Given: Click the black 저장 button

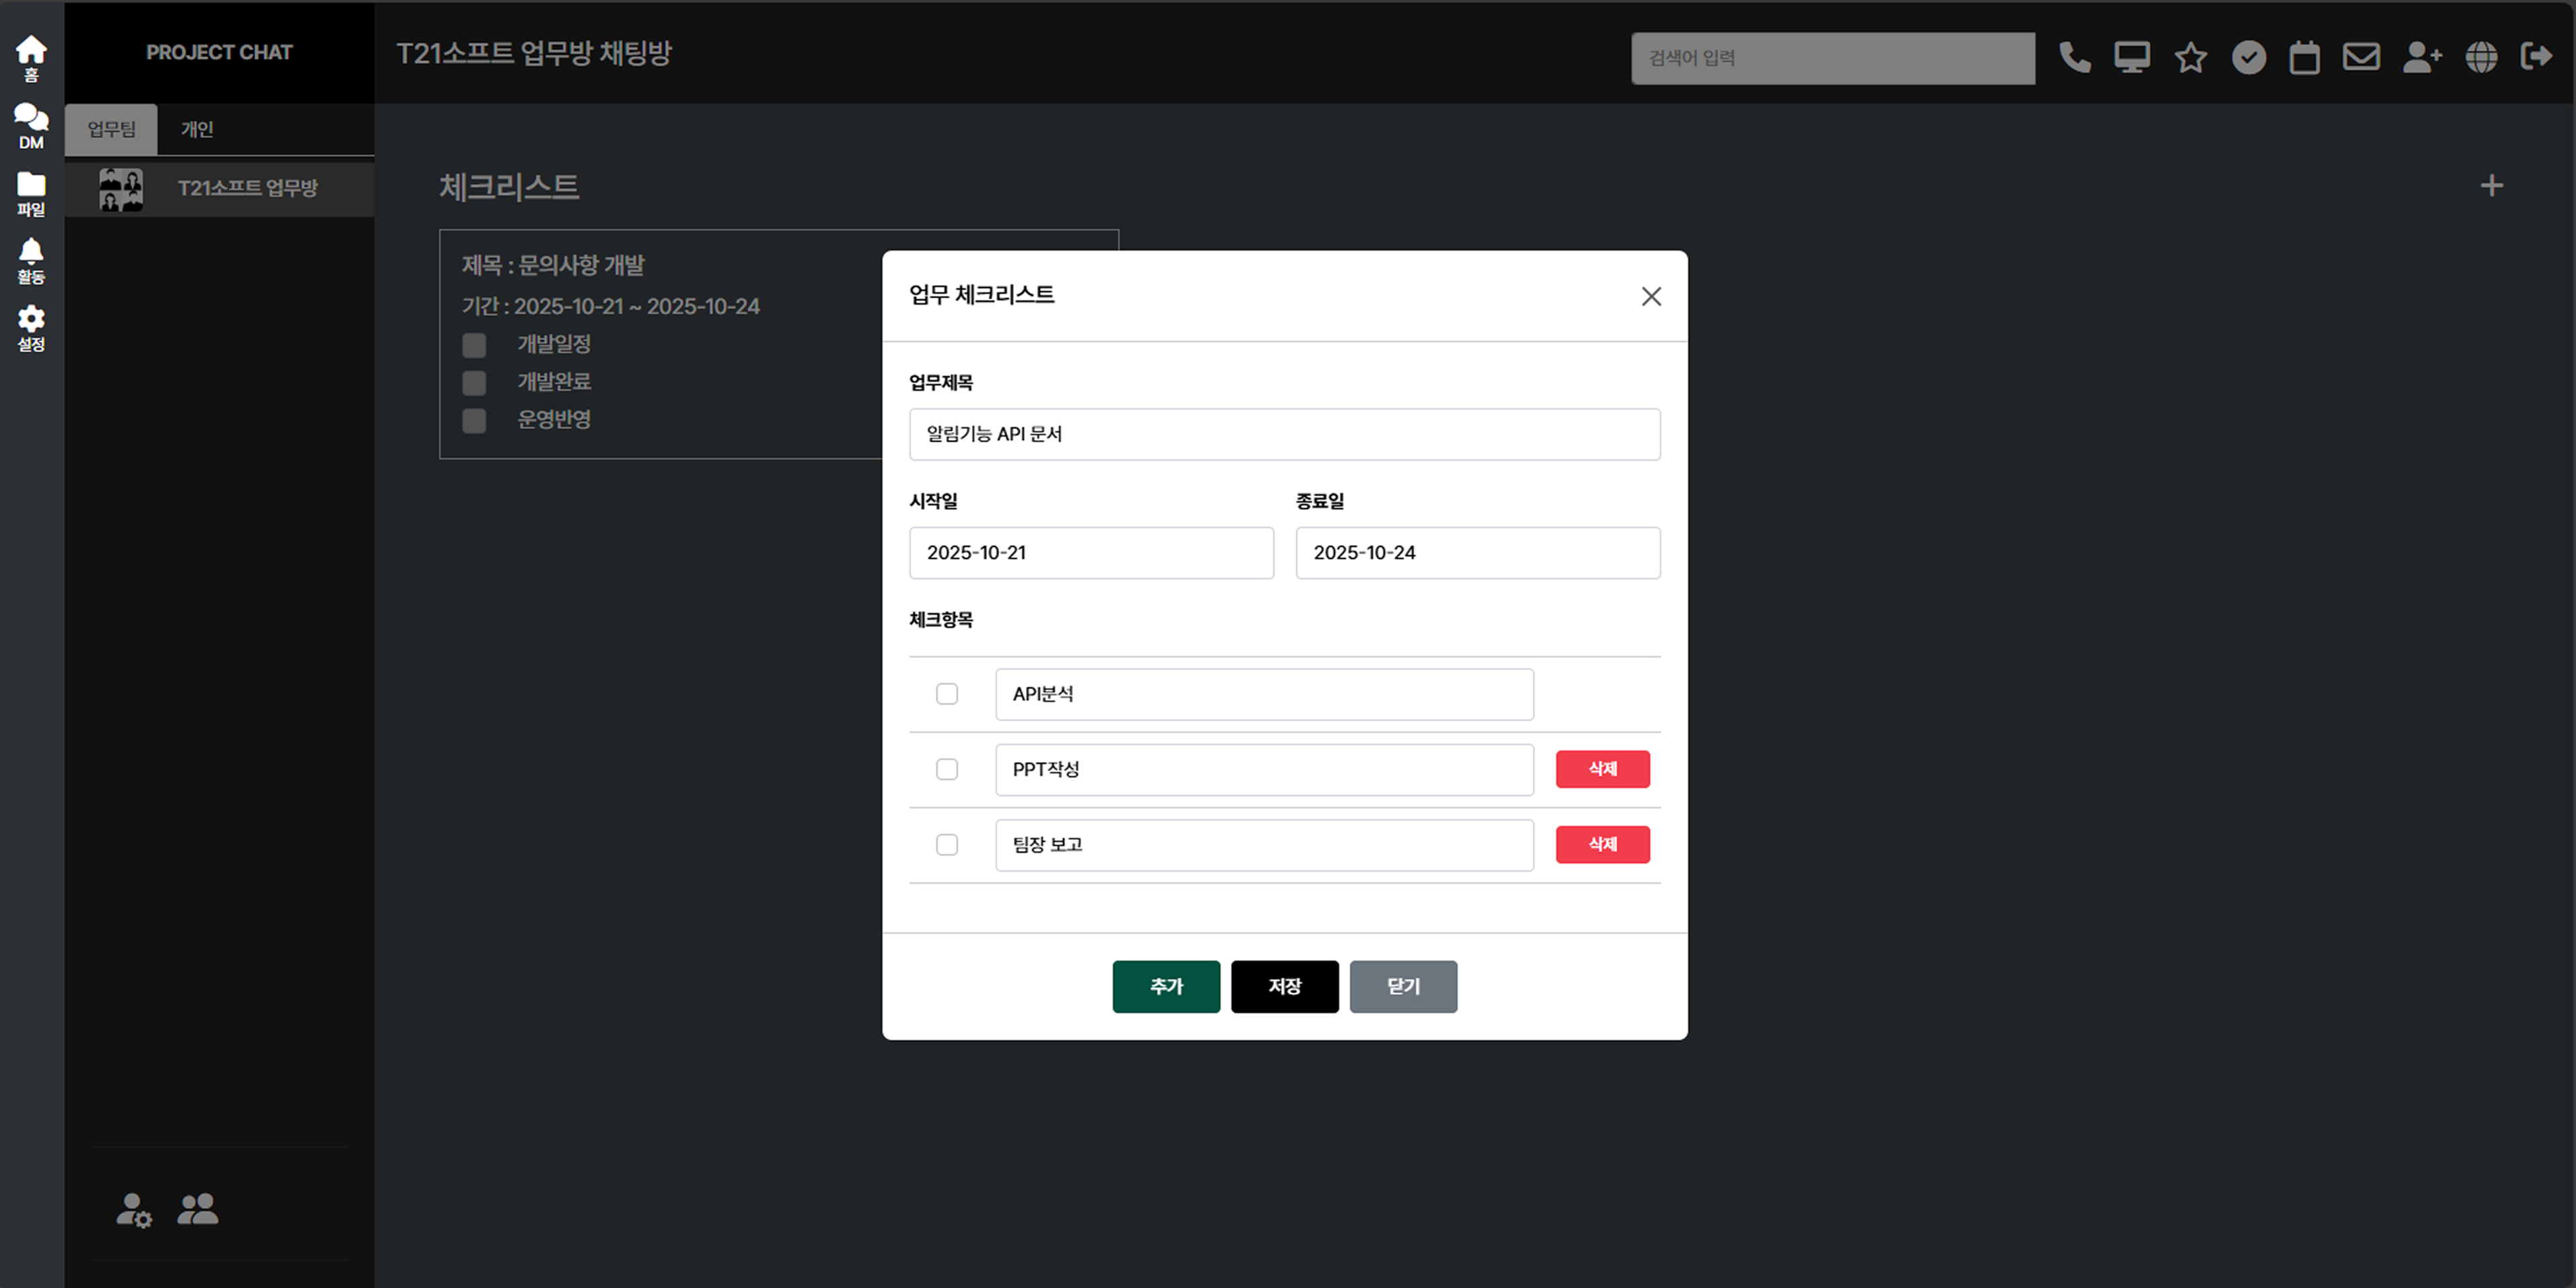Looking at the screenshot, I should [1284, 987].
